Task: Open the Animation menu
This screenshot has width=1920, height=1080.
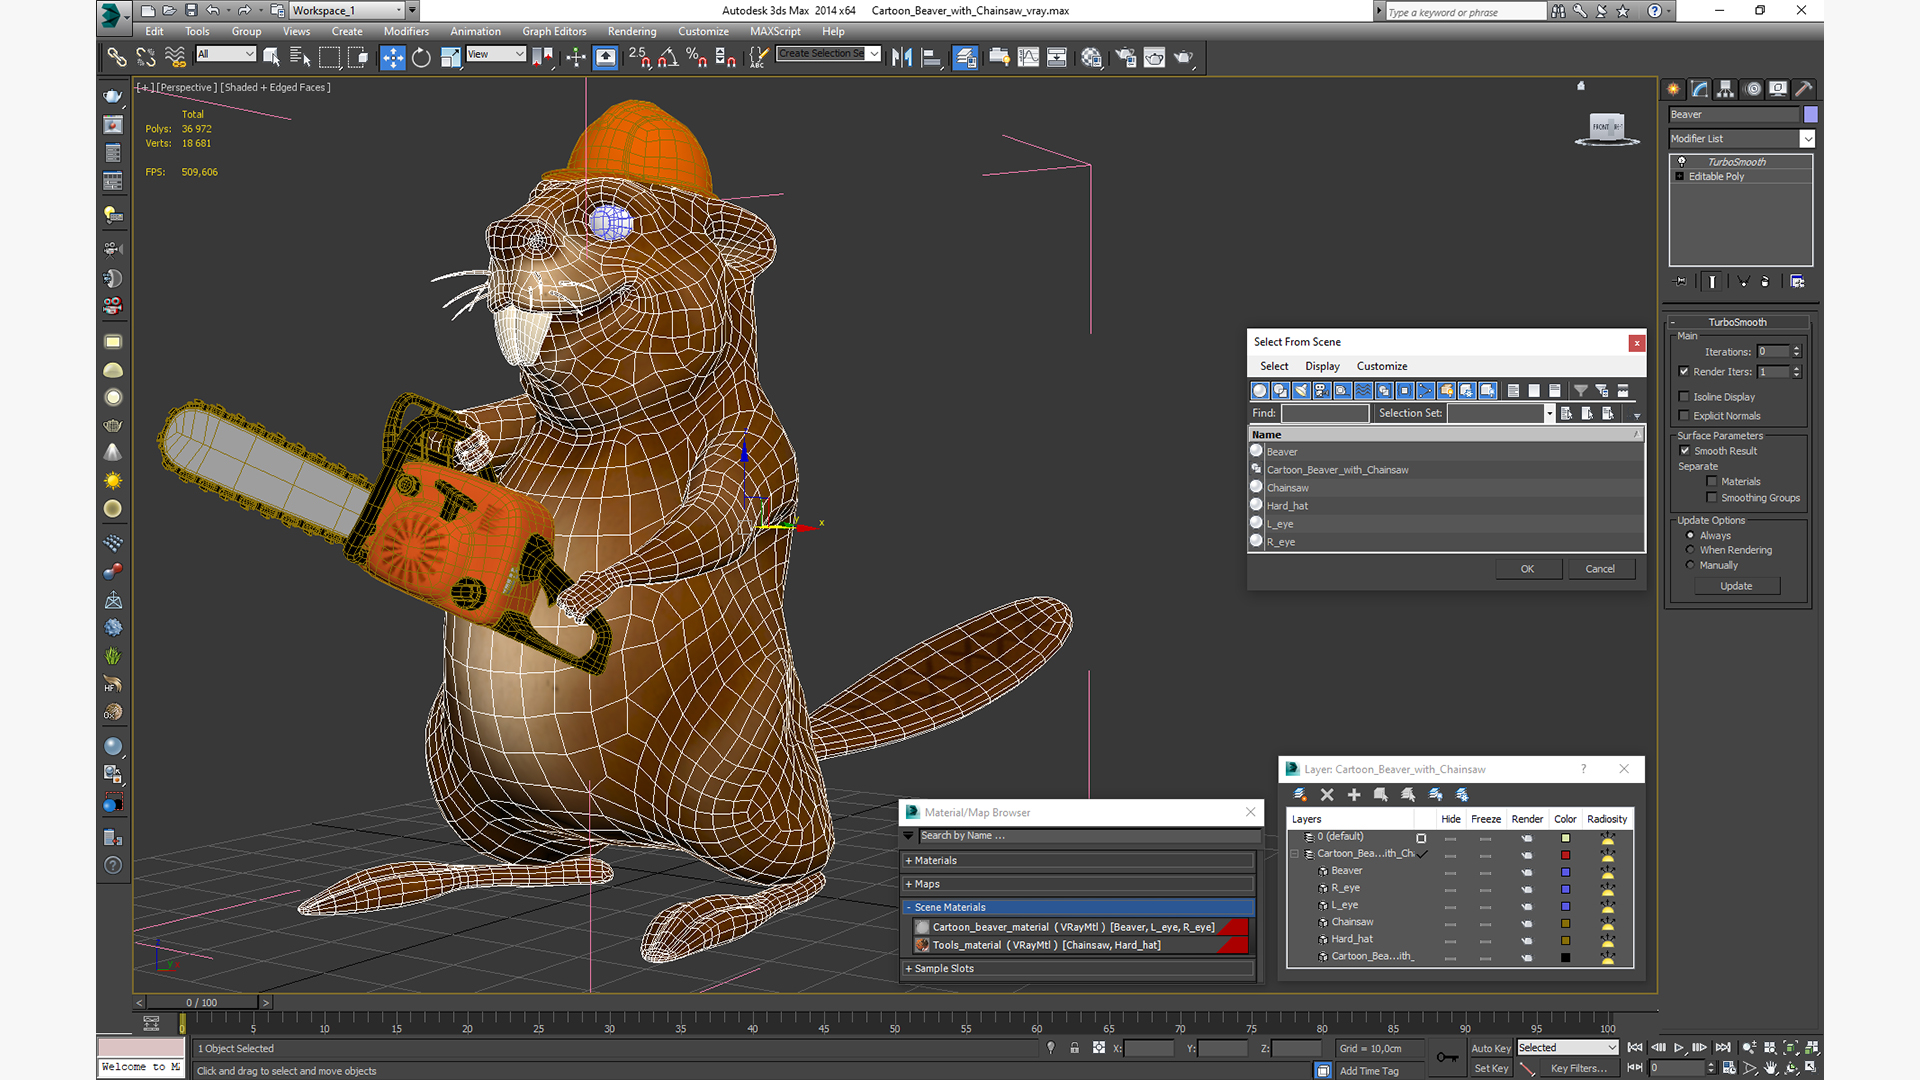Action: (x=475, y=32)
